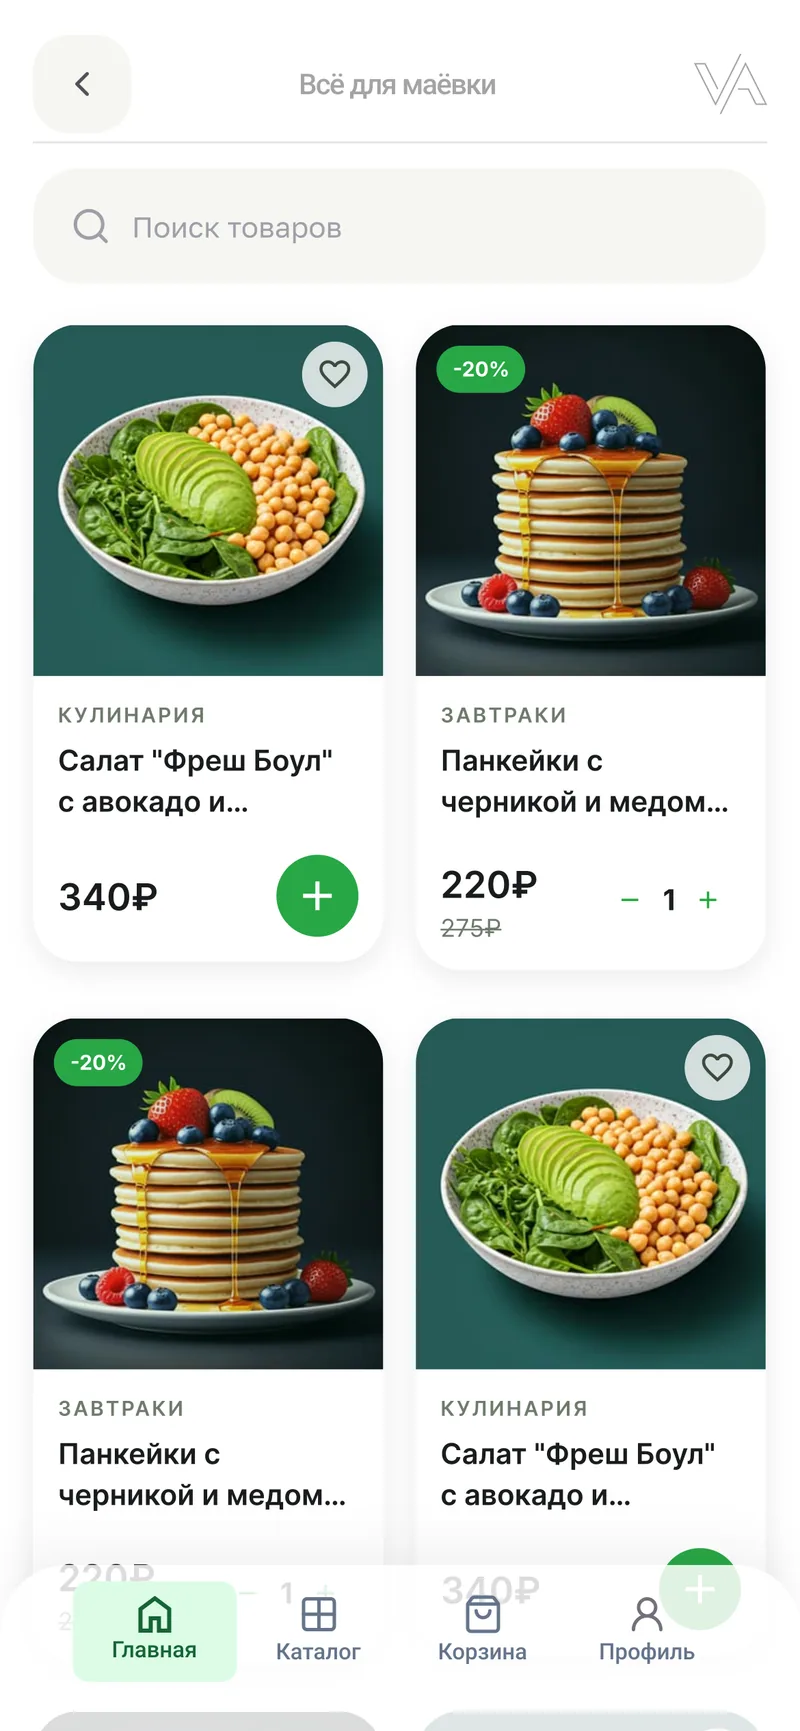Go to the Профиль tab
This screenshot has height=1731, width=800.
pos(647,1630)
